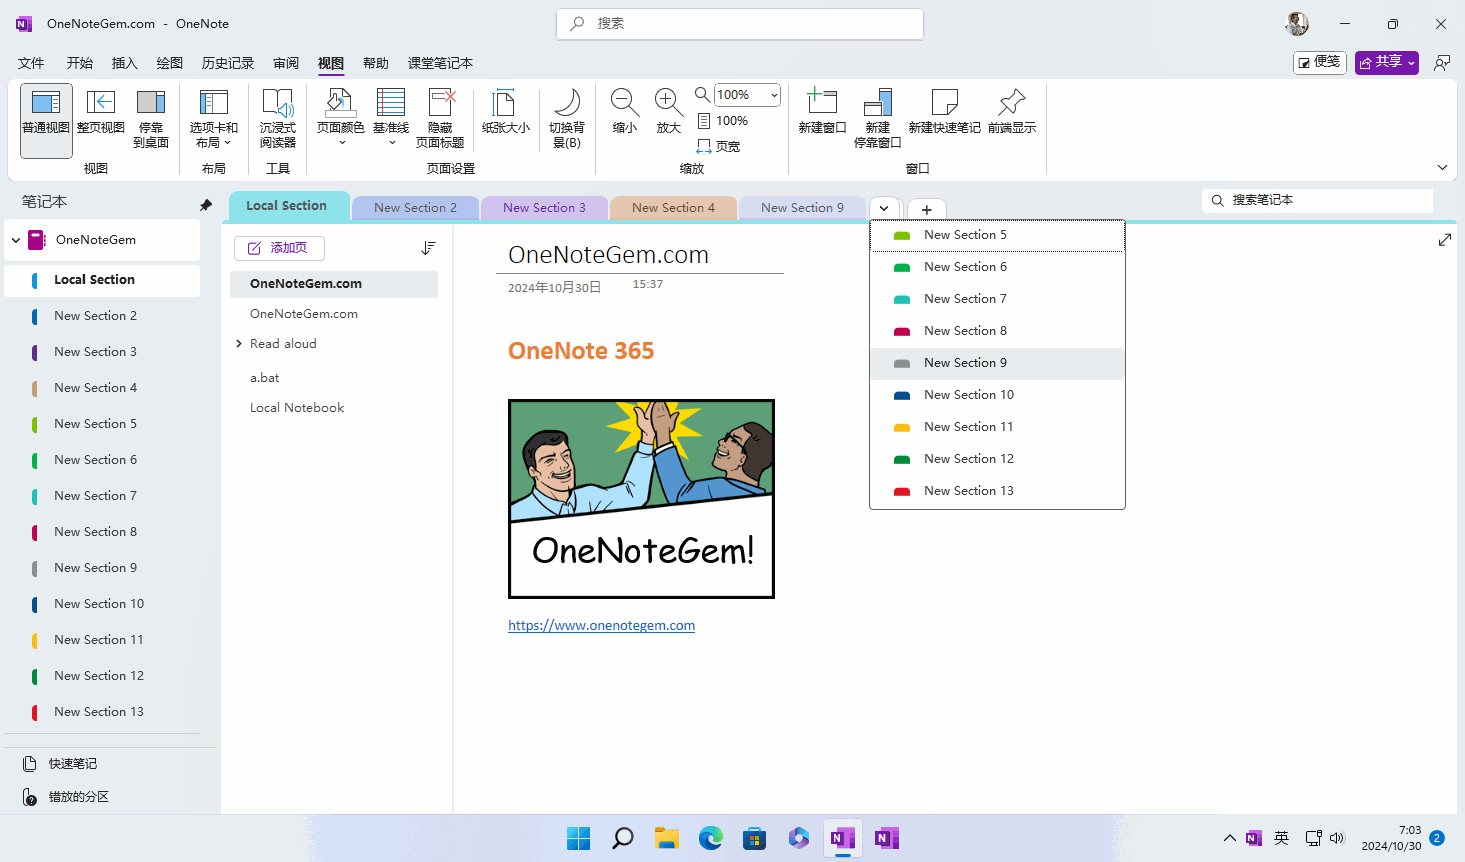
Task: Click the Zoom In (放大) magnifier
Action: click(668, 112)
